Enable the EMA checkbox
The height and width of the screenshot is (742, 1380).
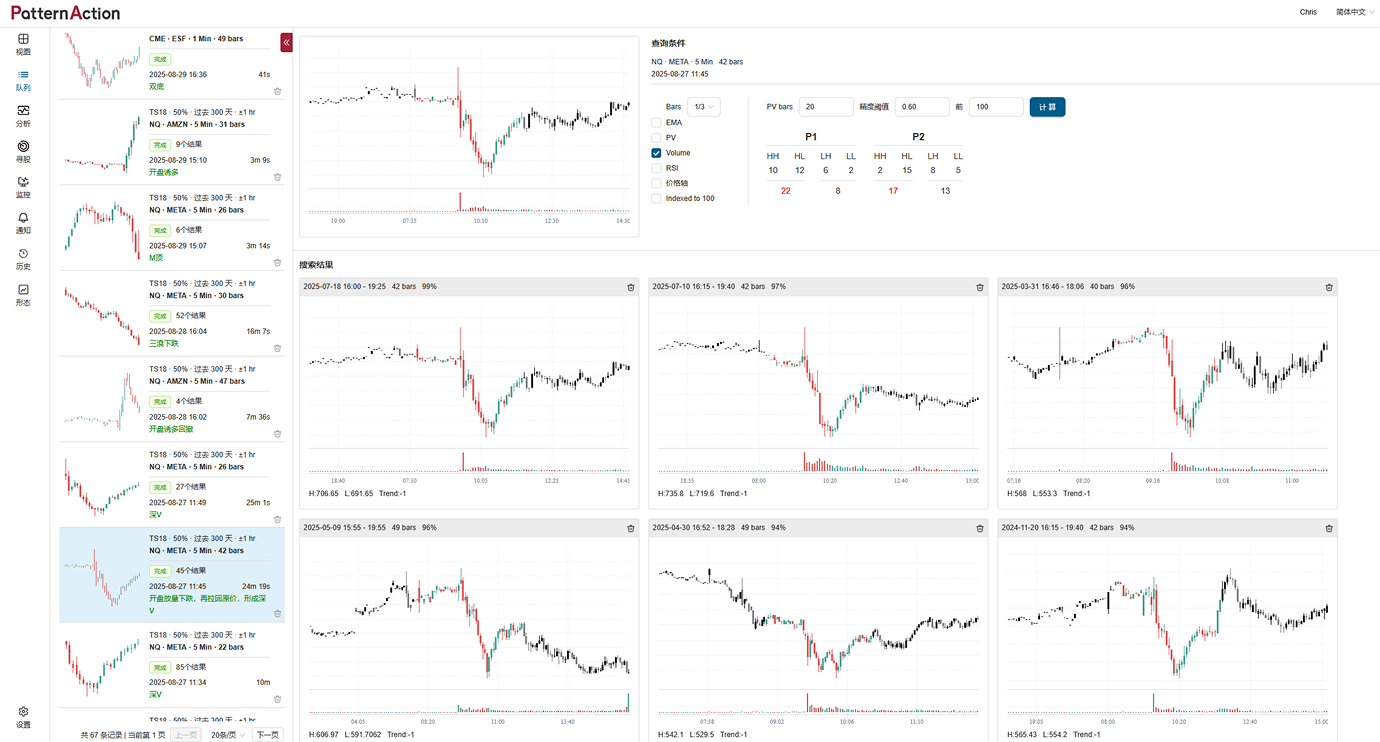656,123
